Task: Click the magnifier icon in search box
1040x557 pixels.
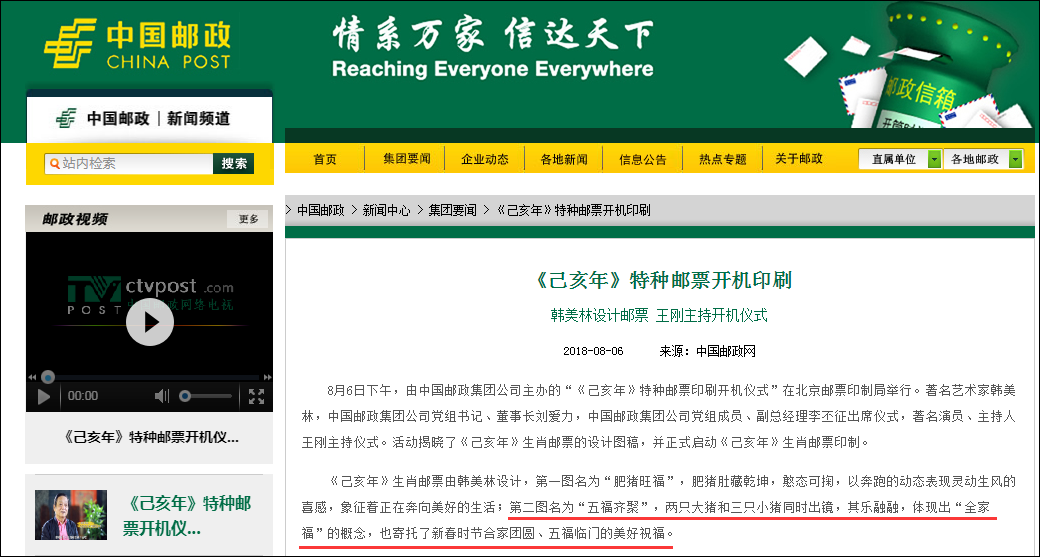Action: point(53,163)
